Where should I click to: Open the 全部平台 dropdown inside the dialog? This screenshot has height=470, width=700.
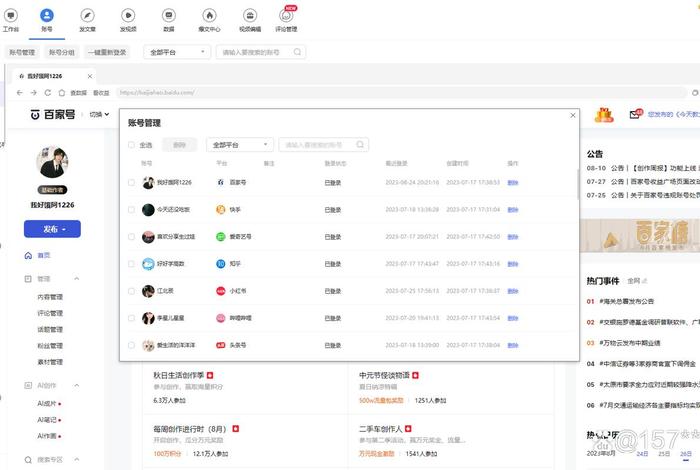(x=240, y=145)
